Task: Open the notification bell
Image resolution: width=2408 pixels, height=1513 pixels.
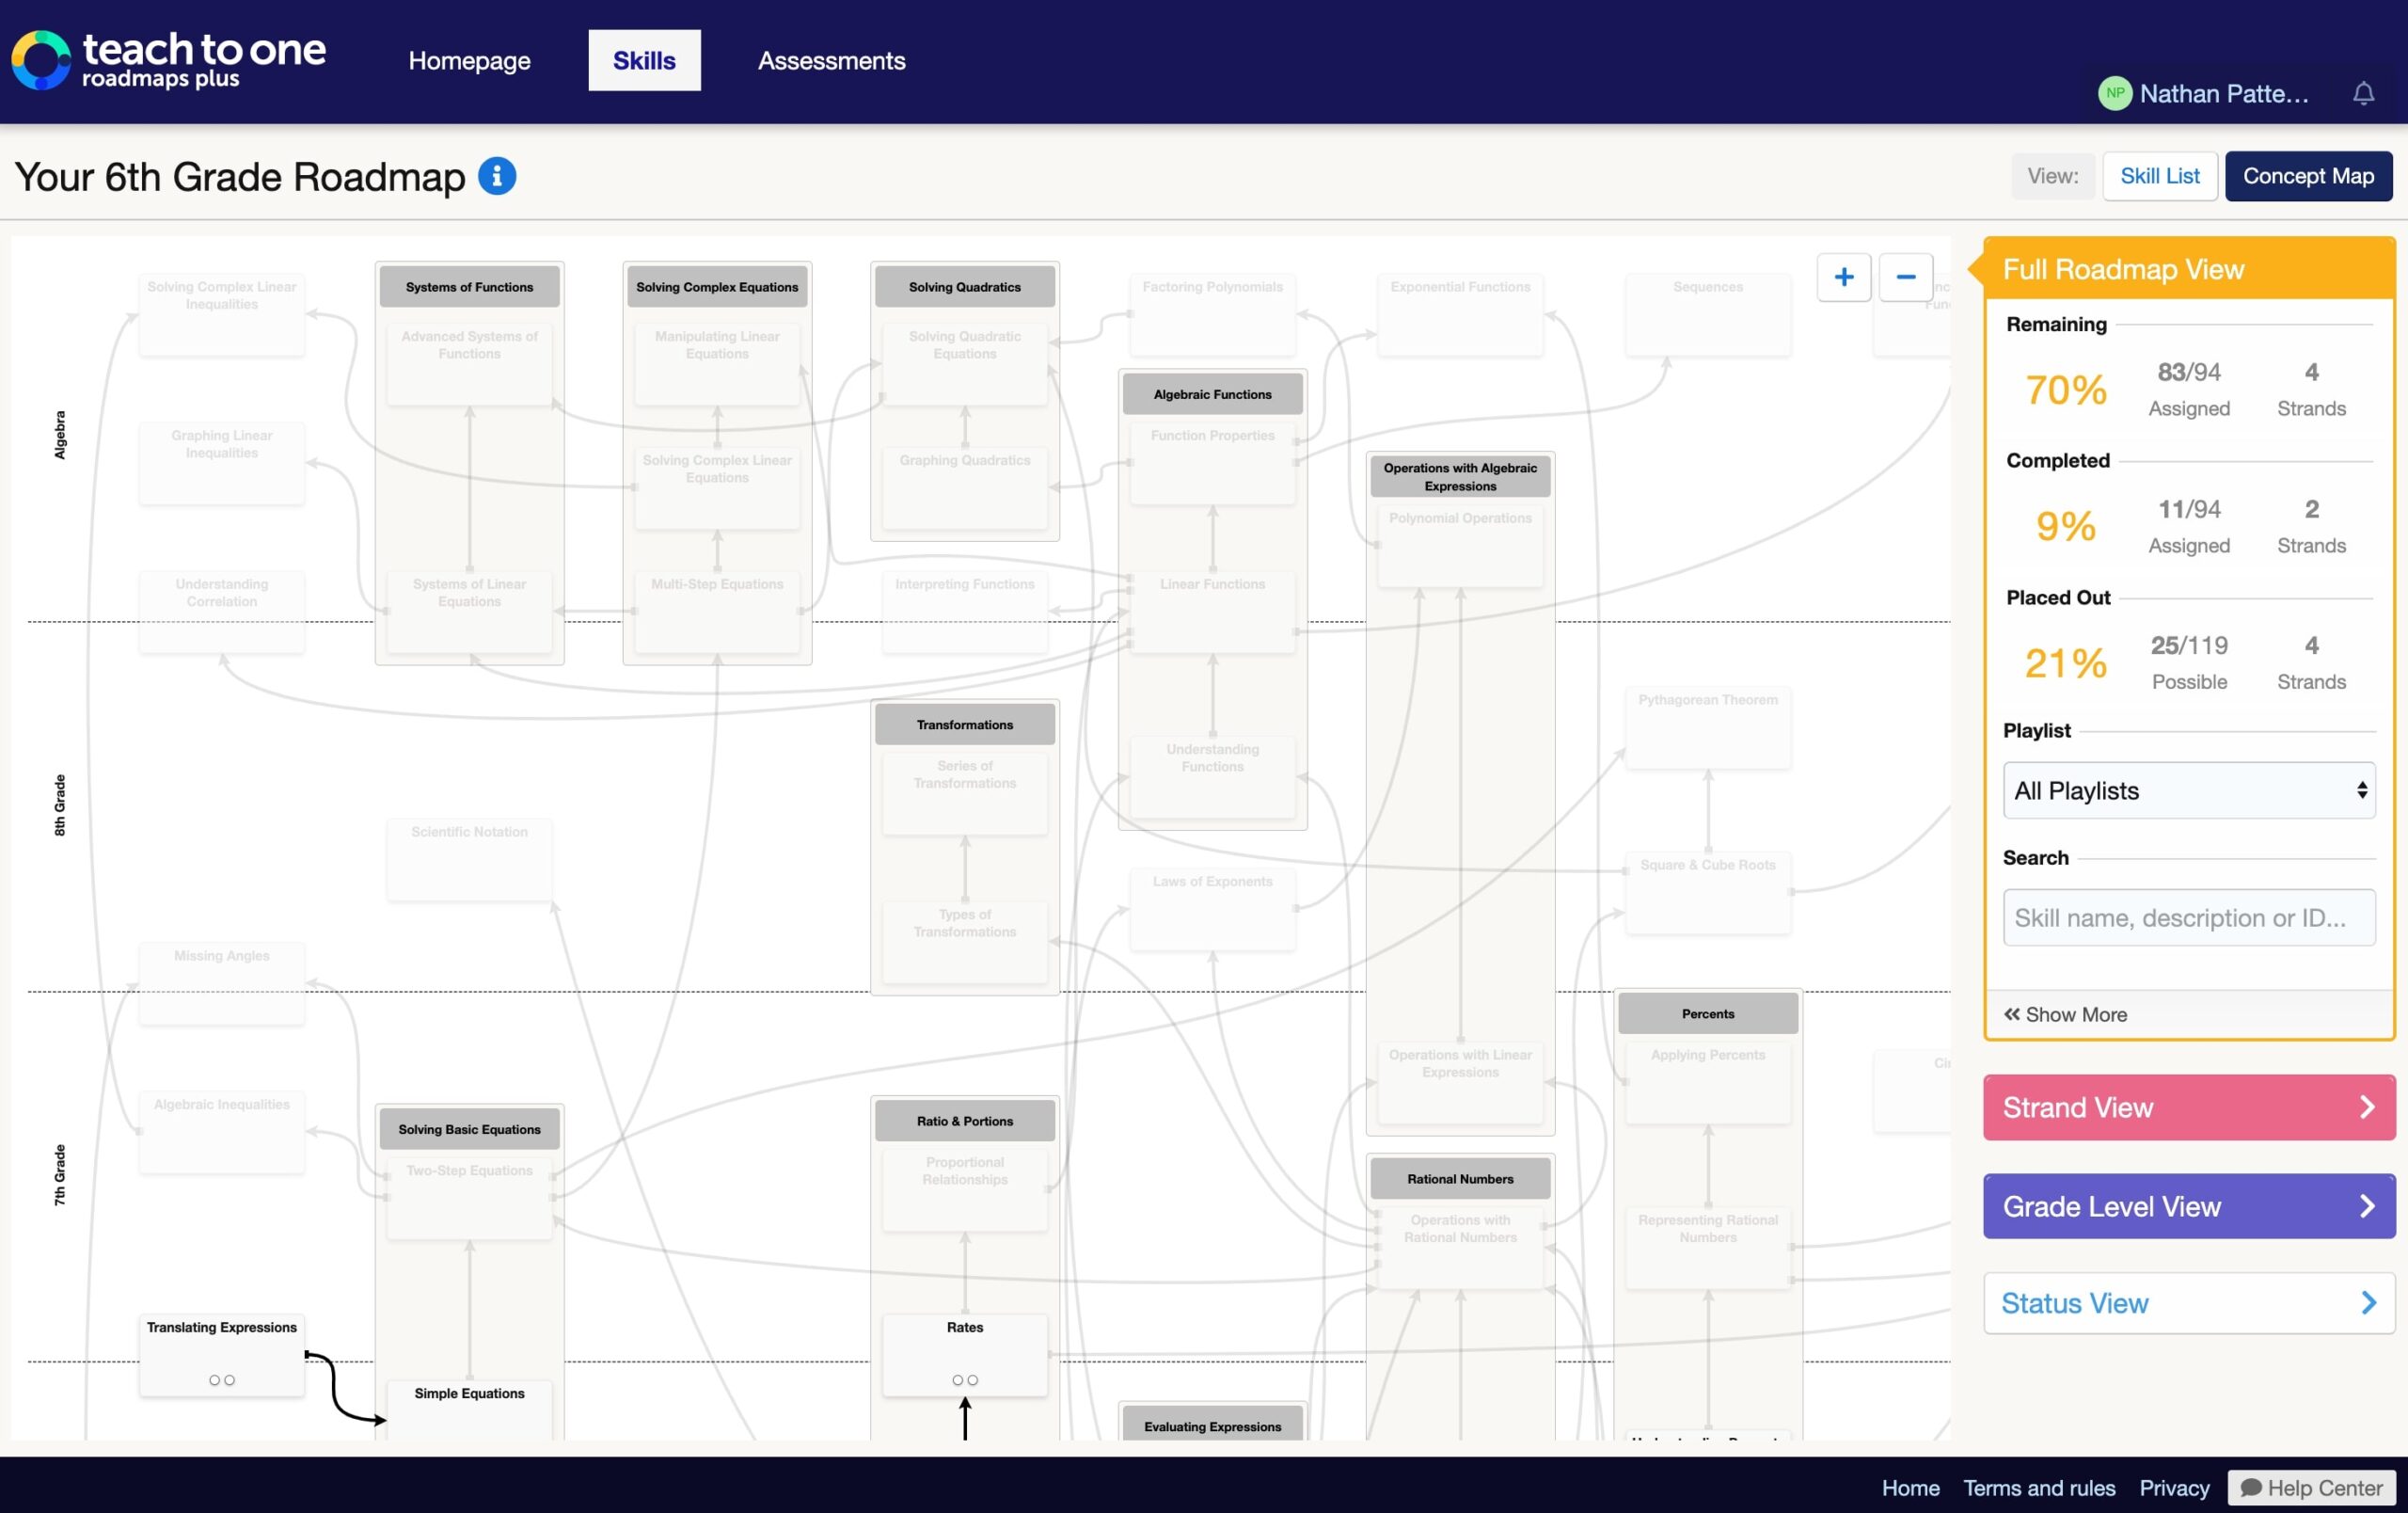Action: 2363,93
